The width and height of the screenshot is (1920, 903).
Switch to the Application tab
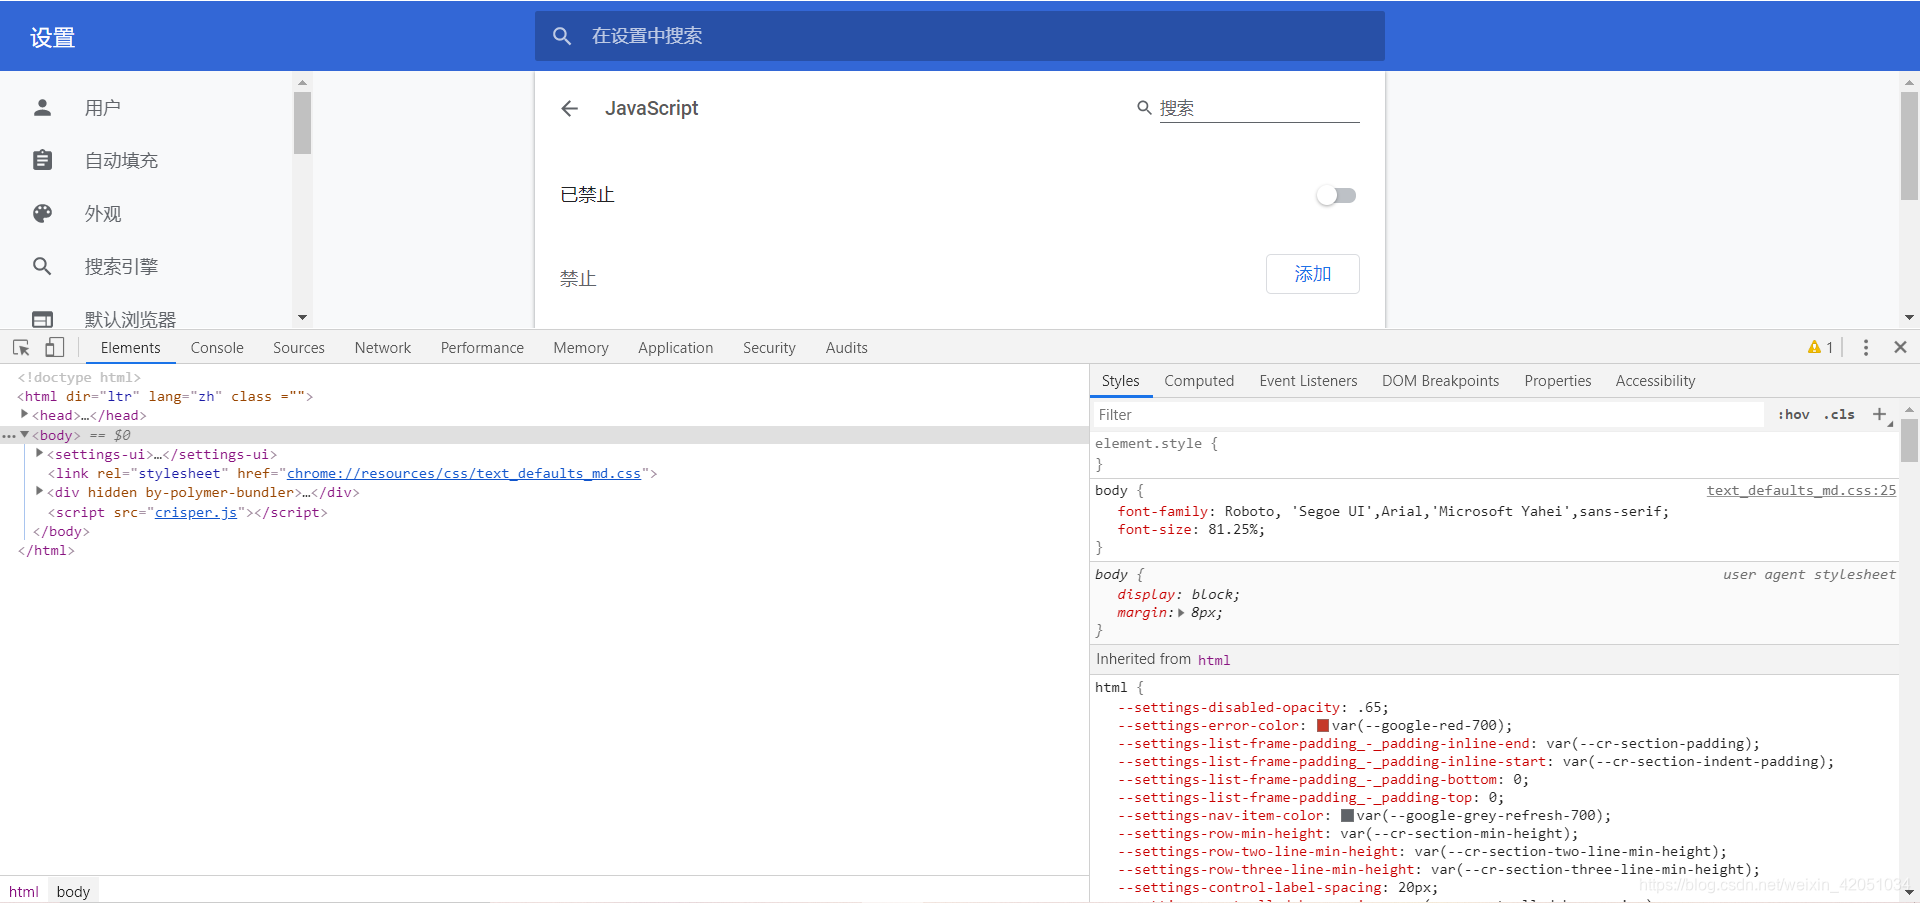(x=676, y=347)
